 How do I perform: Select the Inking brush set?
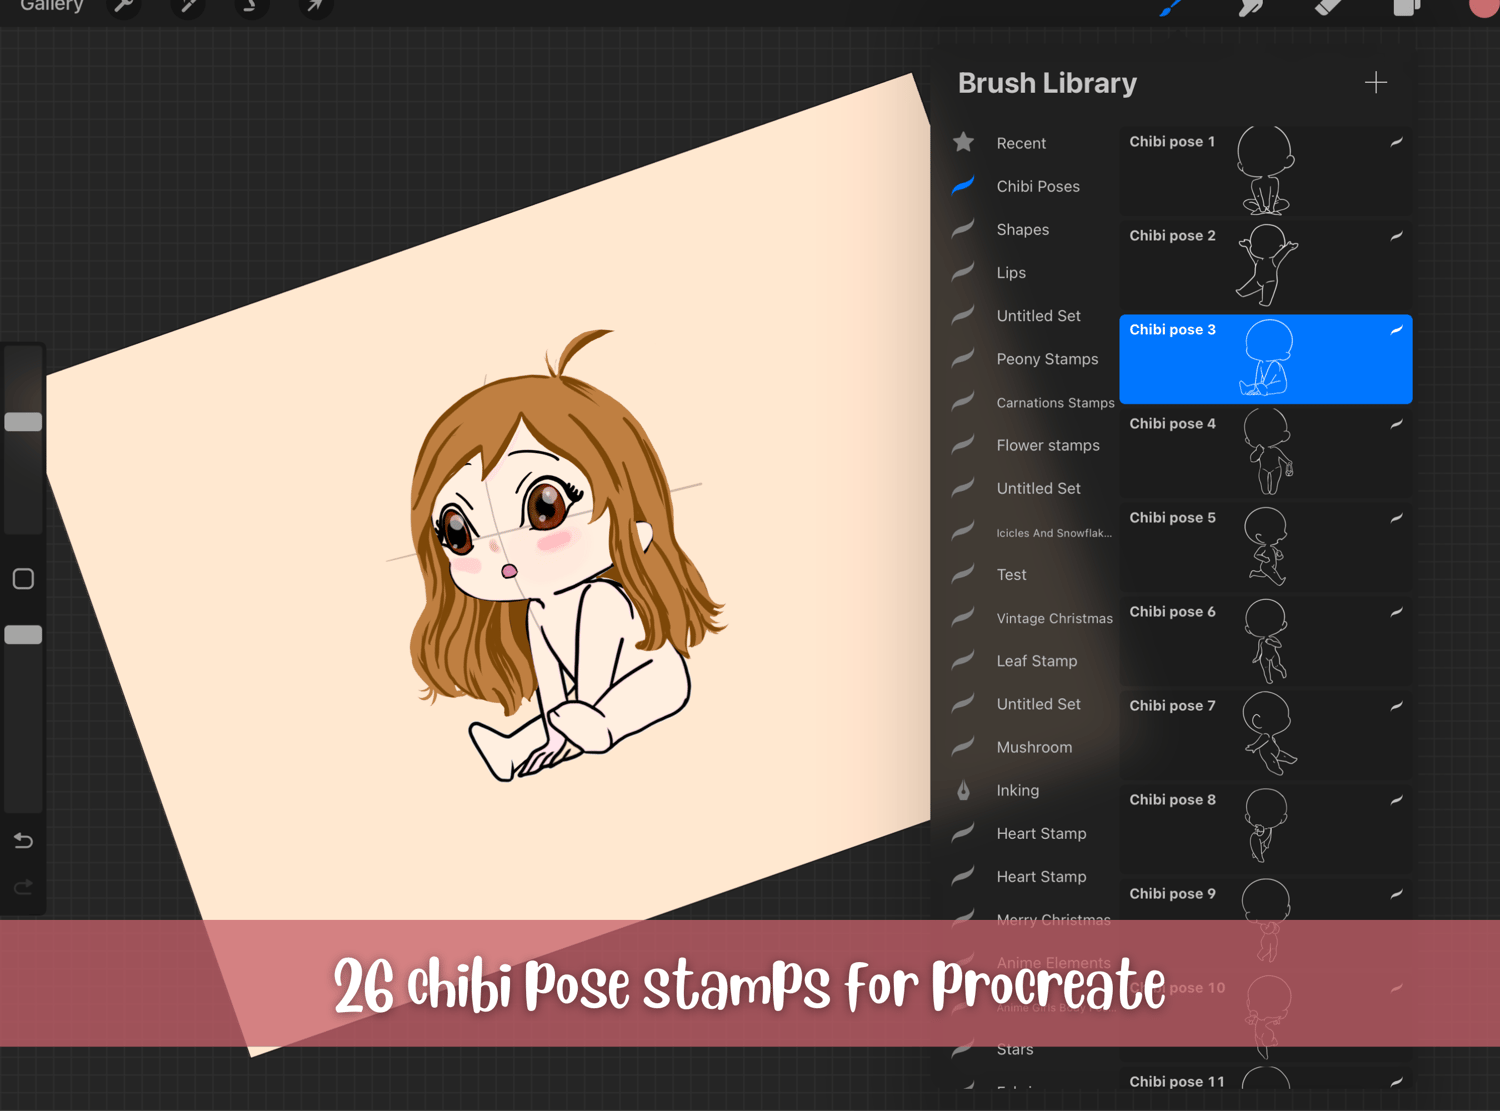coord(1017,790)
